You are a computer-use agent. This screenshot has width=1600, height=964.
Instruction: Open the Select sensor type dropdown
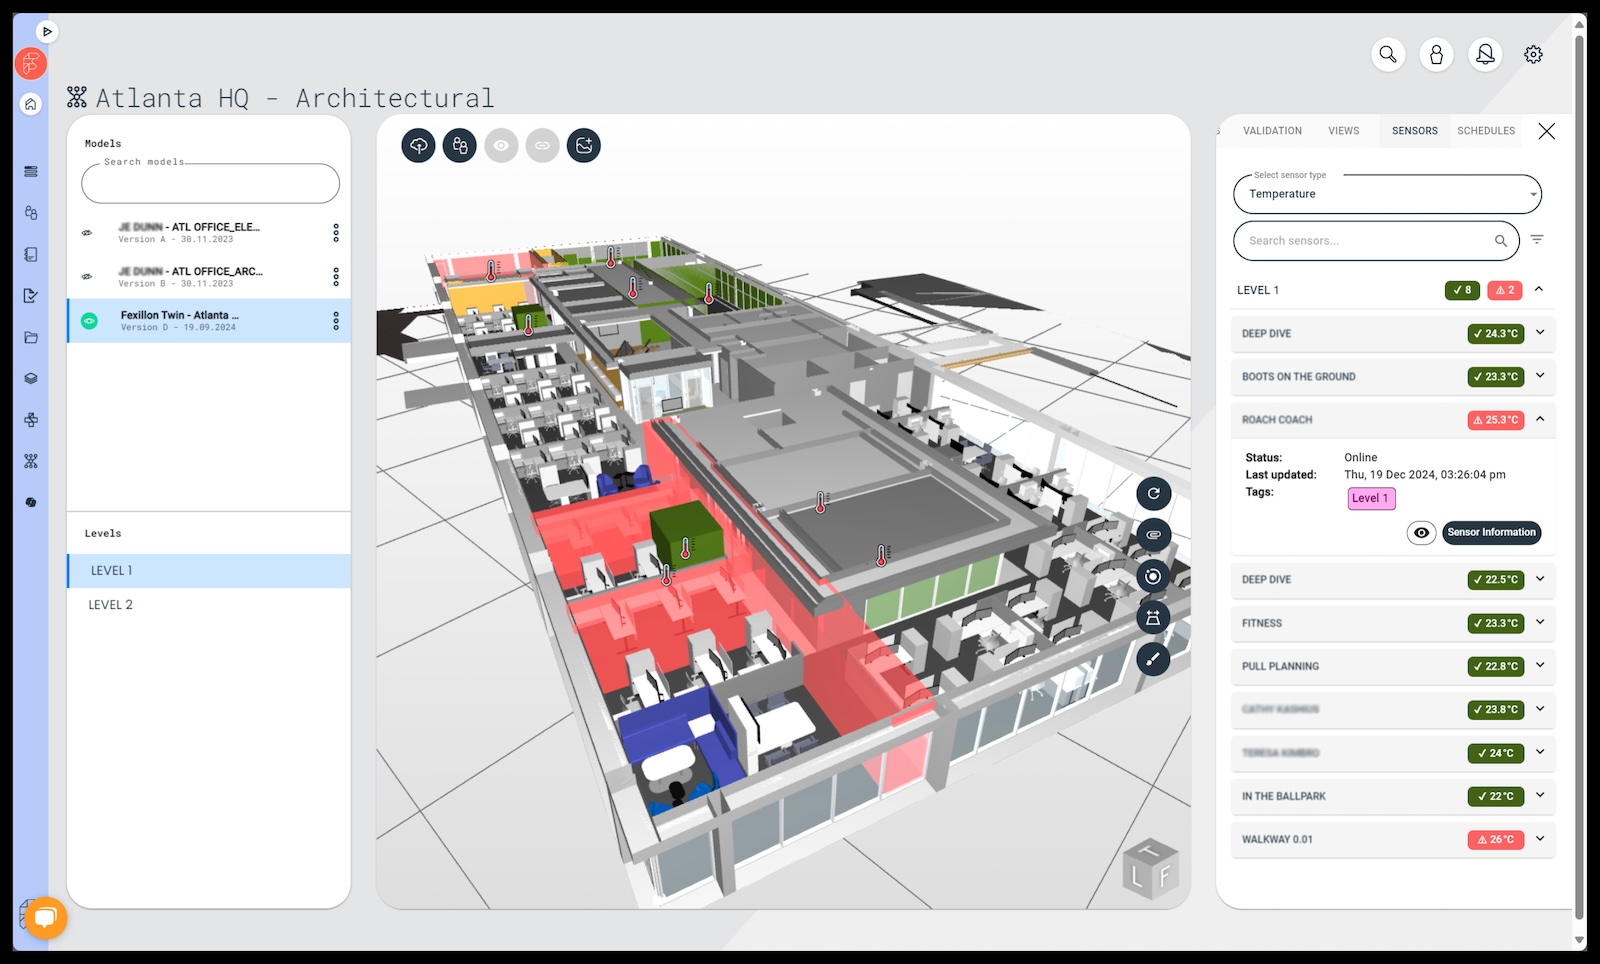pyautogui.click(x=1387, y=194)
